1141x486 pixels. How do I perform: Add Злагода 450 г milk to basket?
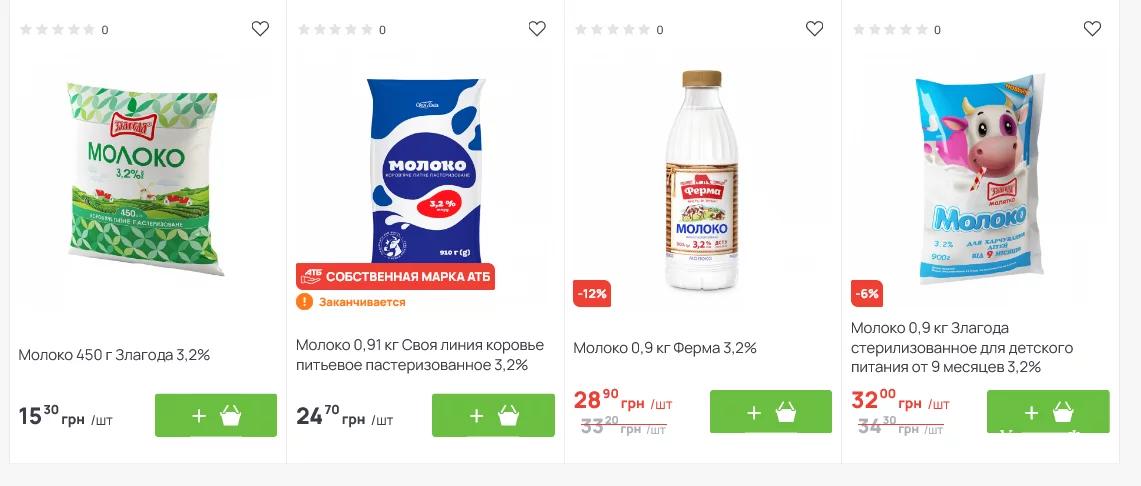[216, 415]
